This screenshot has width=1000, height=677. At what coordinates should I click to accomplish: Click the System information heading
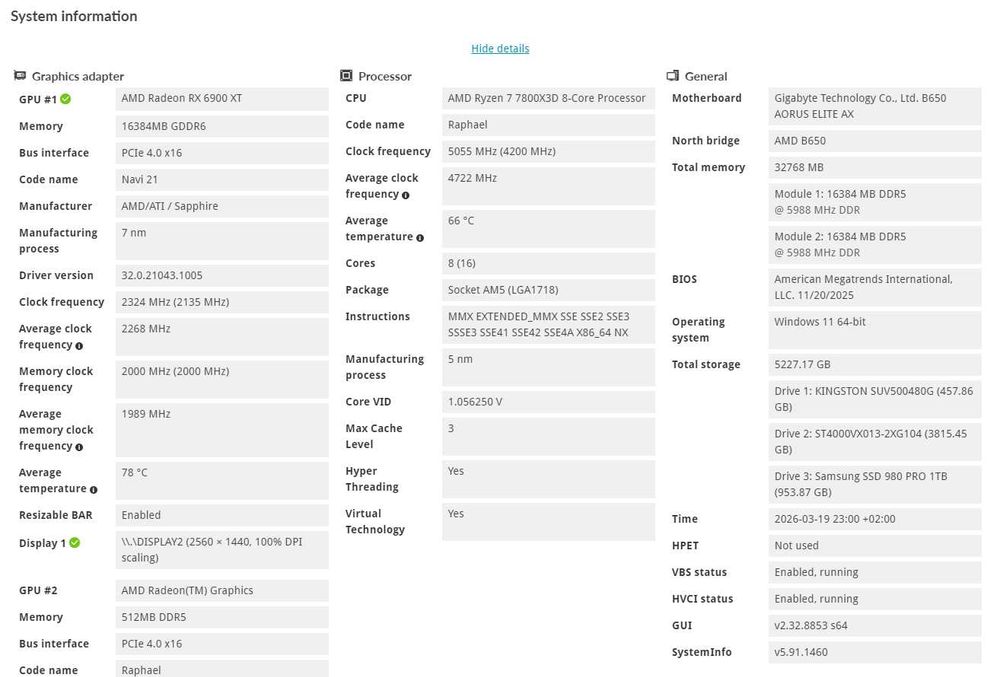74,17
